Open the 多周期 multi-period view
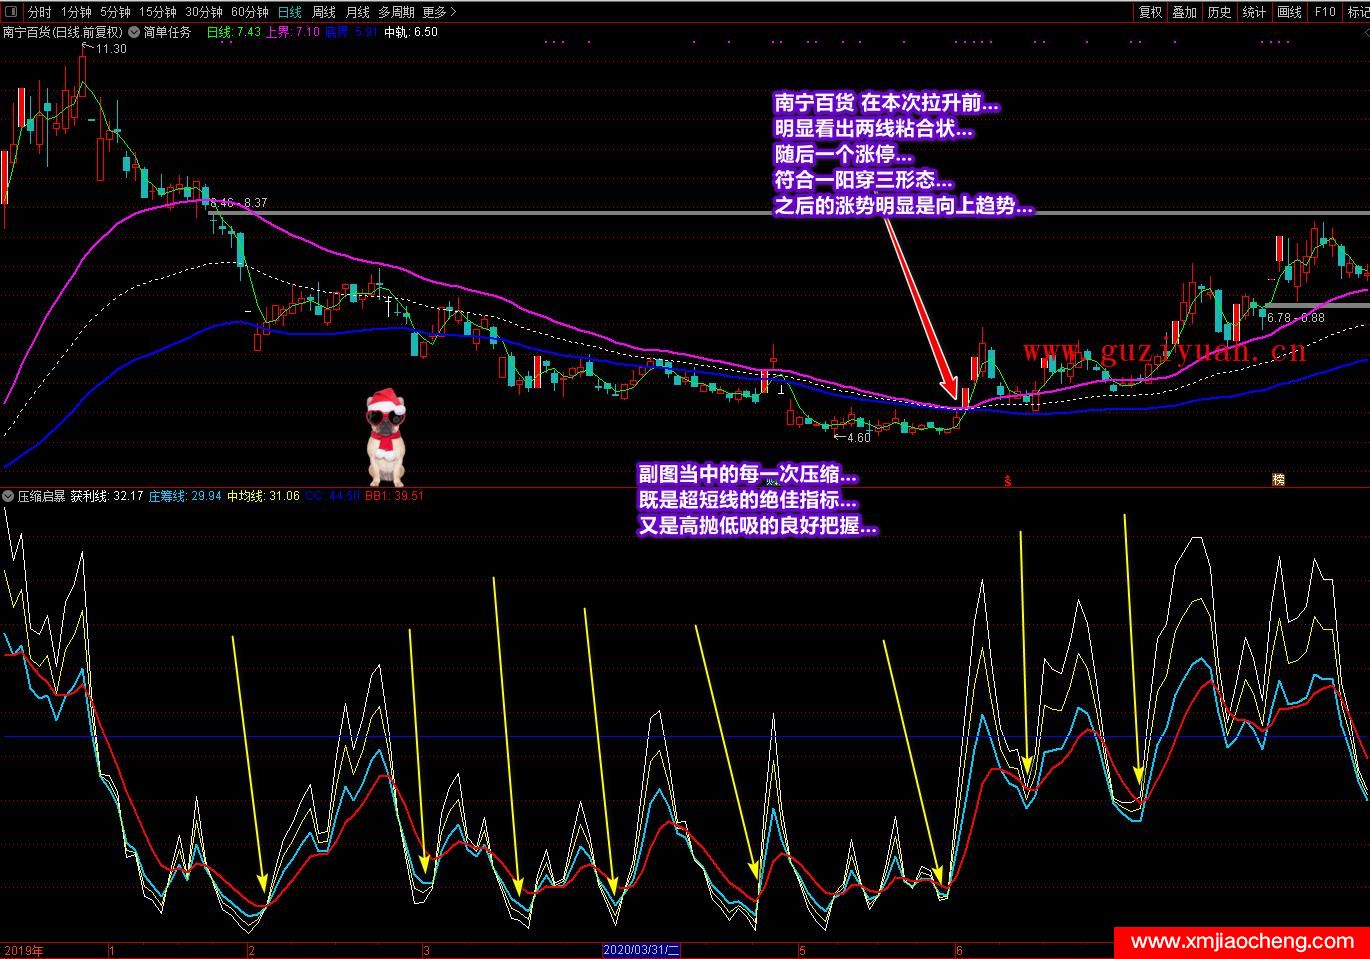 [x=396, y=12]
